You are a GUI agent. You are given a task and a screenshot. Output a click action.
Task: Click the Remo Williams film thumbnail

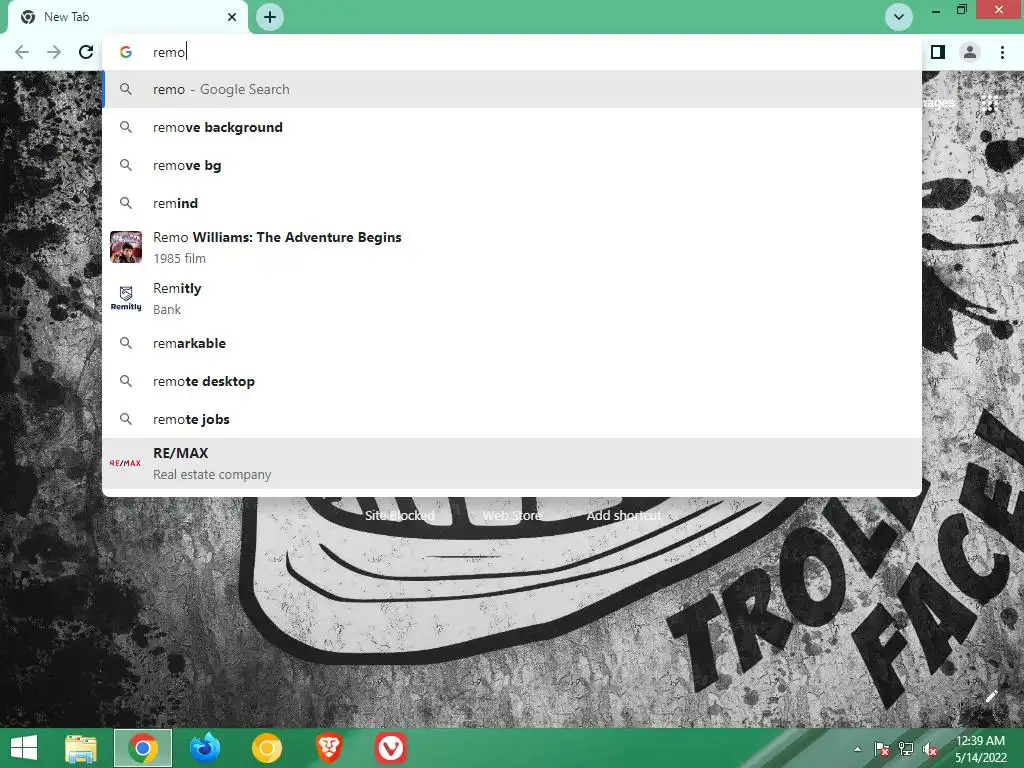(126, 247)
